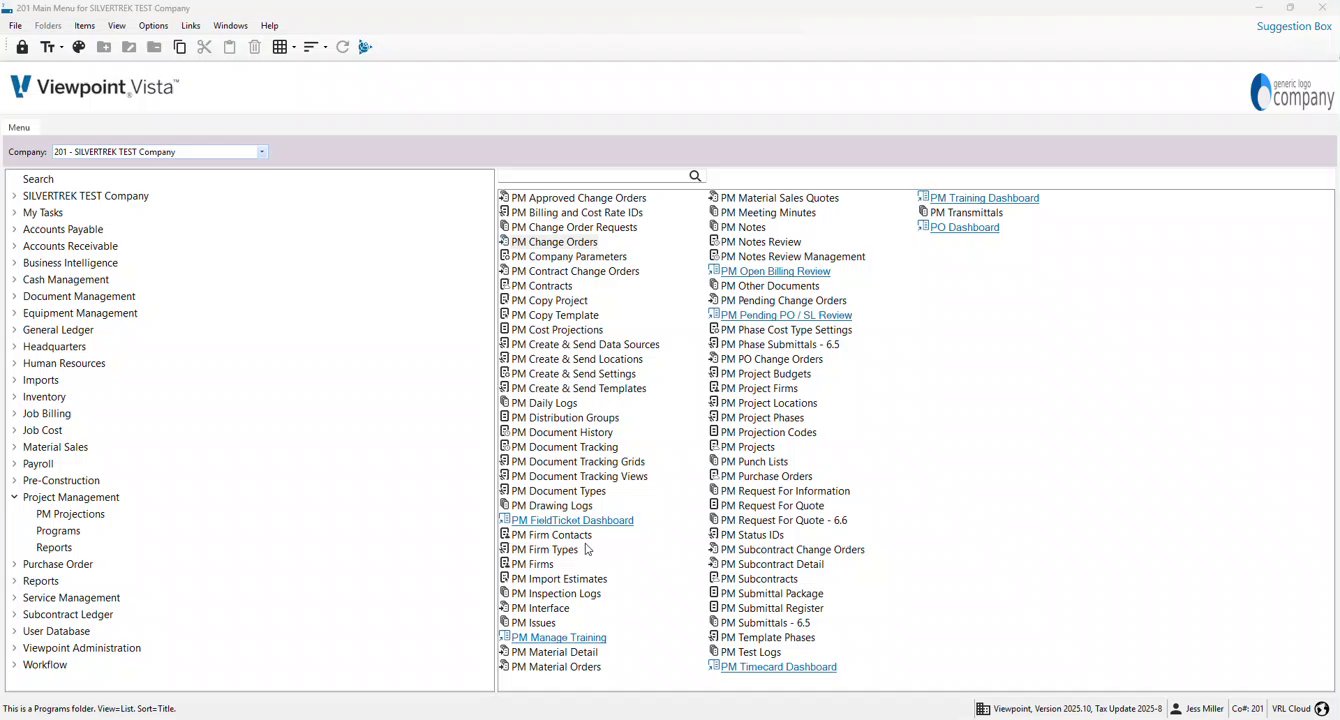Open the color palette theme icon
Image resolution: width=1340 pixels, height=720 pixels.
(x=79, y=47)
